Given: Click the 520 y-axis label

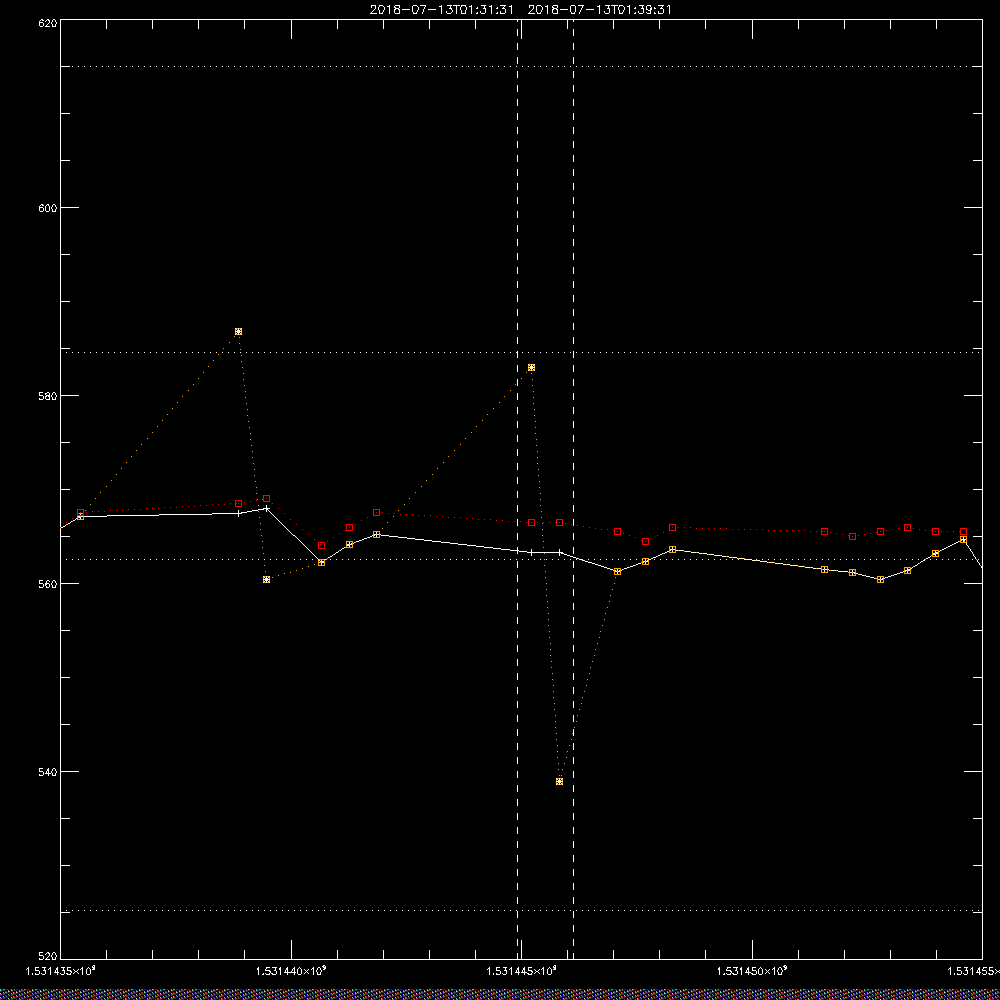Looking at the screenshot, I should point(48,957).
